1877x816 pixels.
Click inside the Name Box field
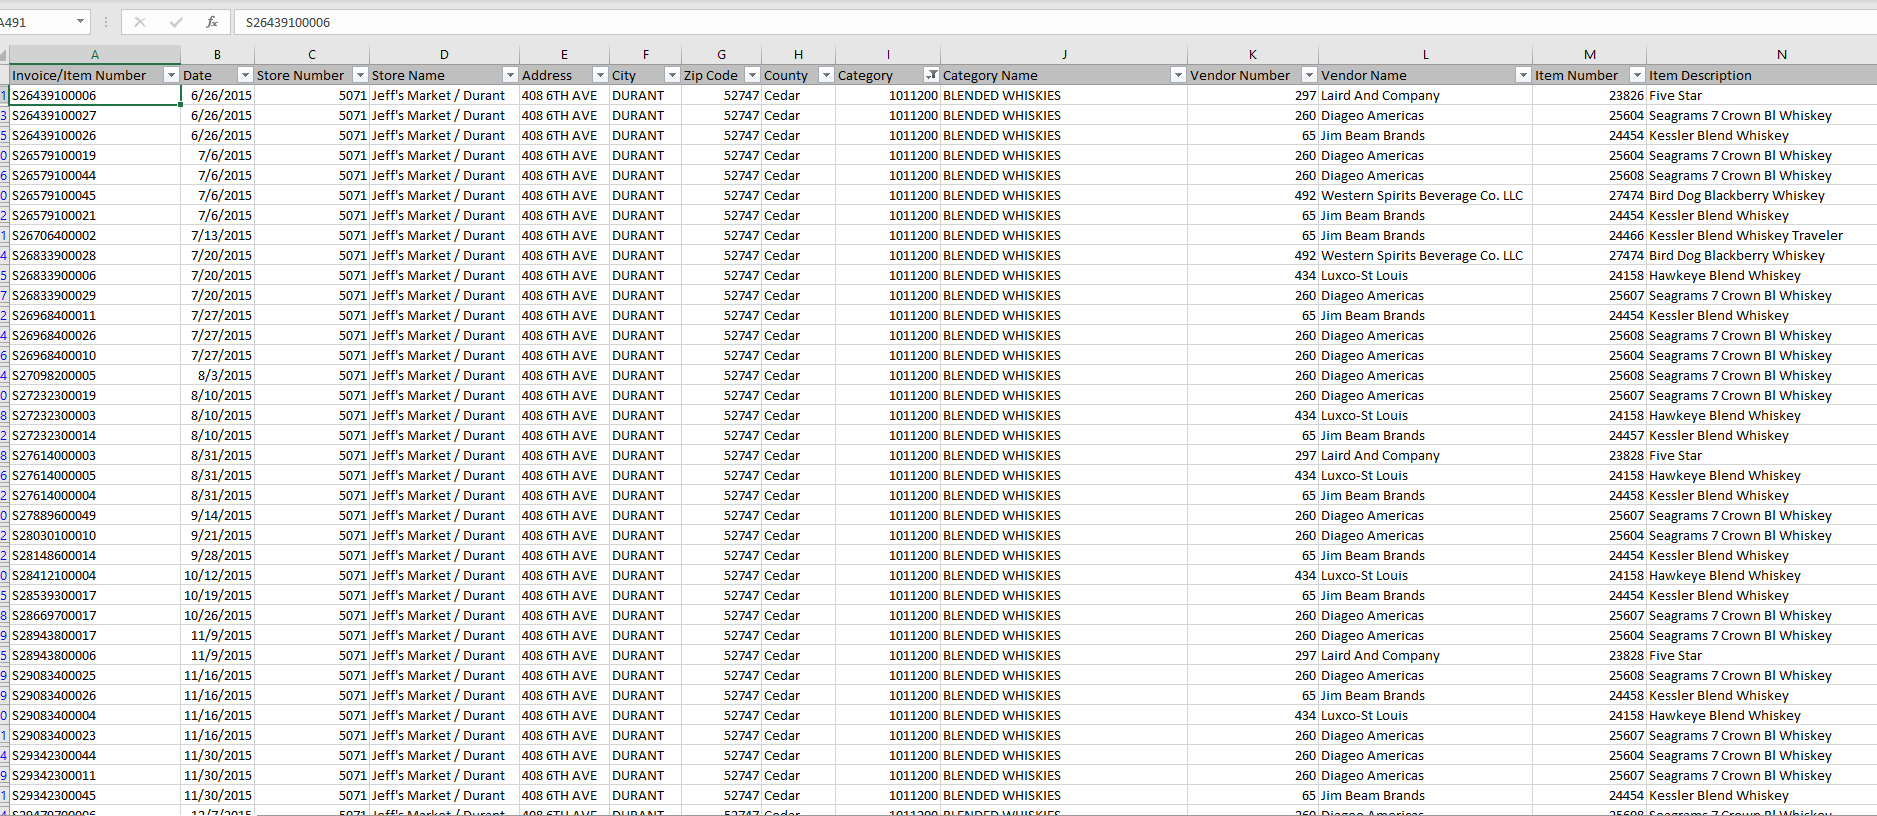(36, 22)
